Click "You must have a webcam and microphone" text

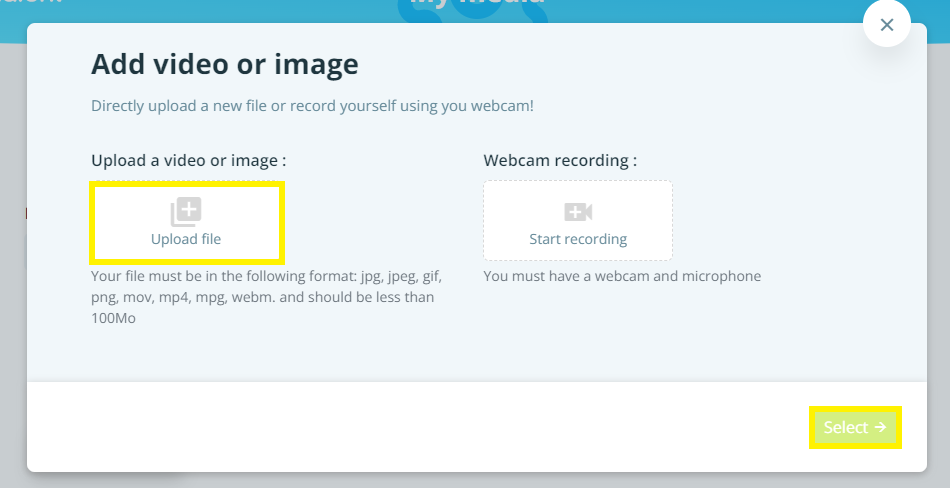coord(622,276)
